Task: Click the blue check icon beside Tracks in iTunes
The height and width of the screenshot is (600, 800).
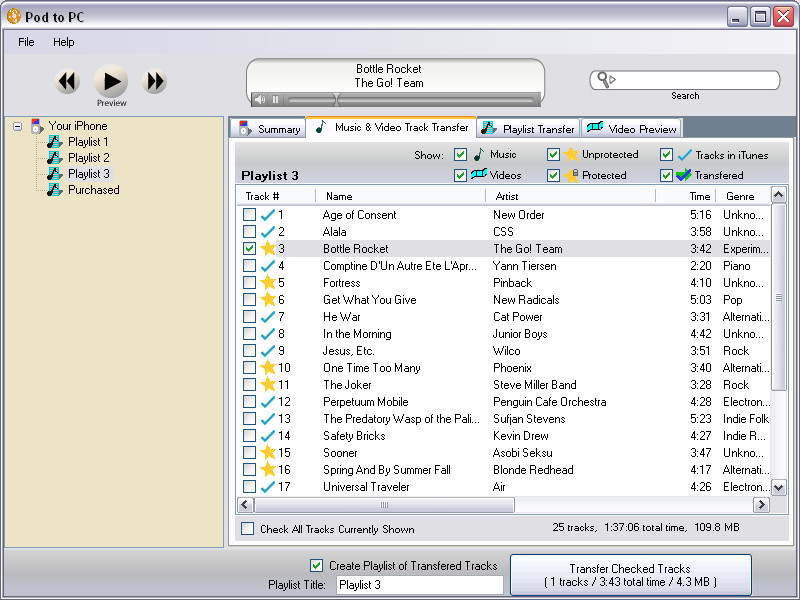Action: point(685,155)
